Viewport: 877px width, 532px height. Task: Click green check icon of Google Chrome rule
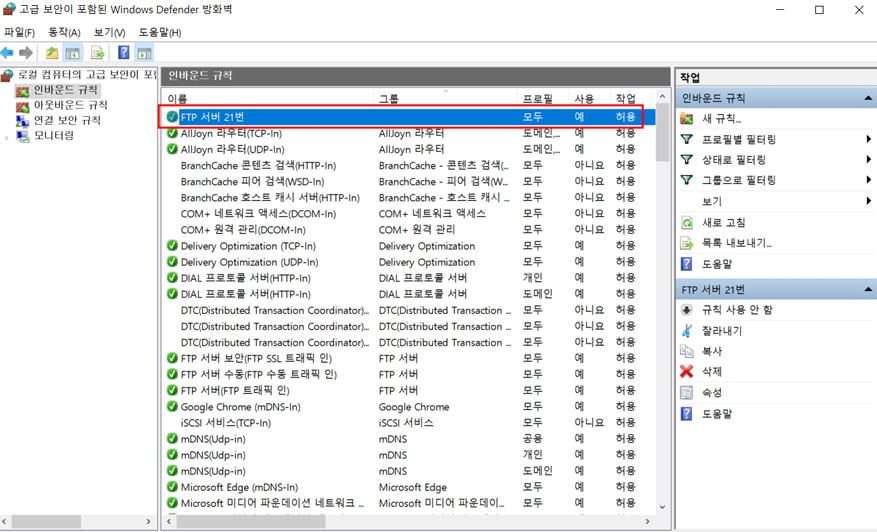172,407
